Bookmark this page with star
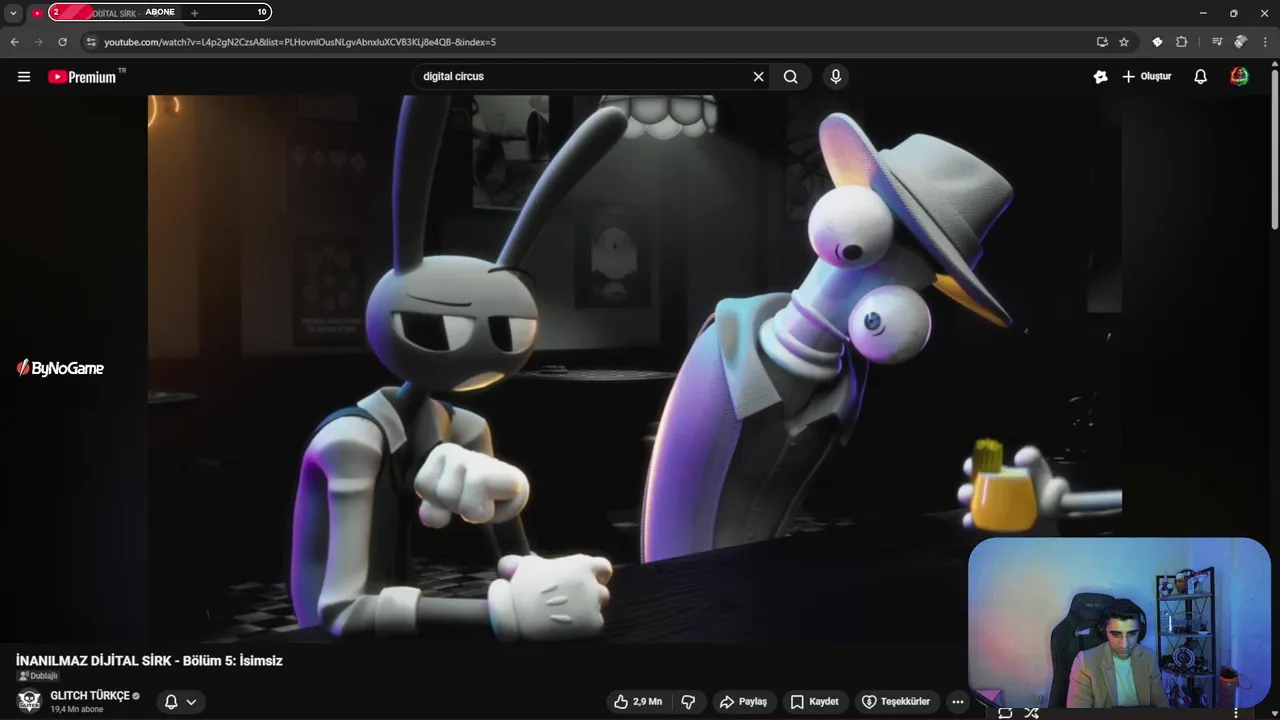 [1124, 42]
